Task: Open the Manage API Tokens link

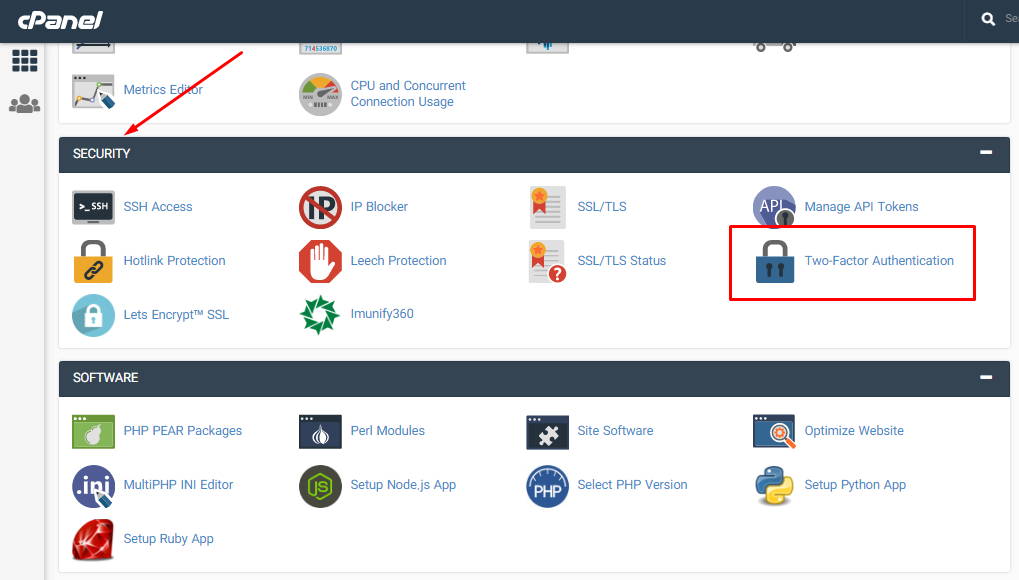Action: click(861, 207)
